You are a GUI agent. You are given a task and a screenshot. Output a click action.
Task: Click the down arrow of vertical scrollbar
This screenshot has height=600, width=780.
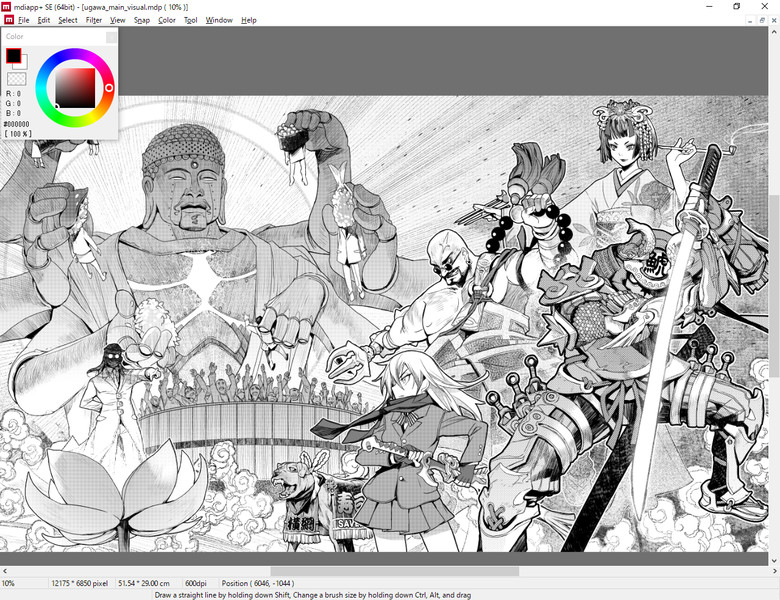point(774,561)
